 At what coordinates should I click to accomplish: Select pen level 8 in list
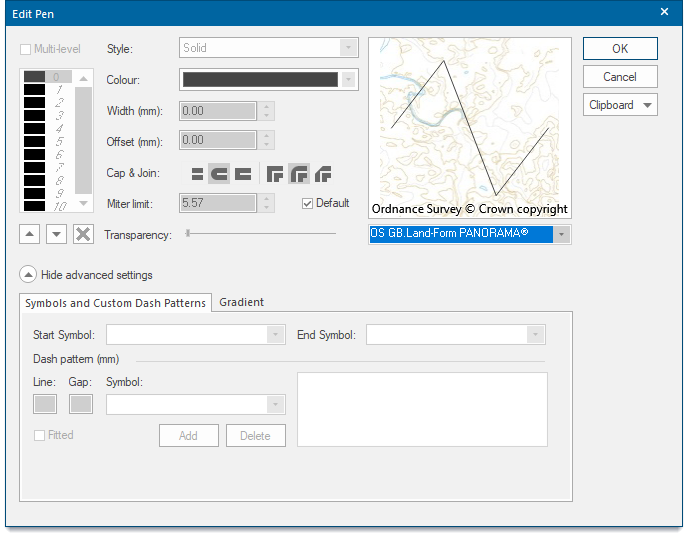pos(47,180)
